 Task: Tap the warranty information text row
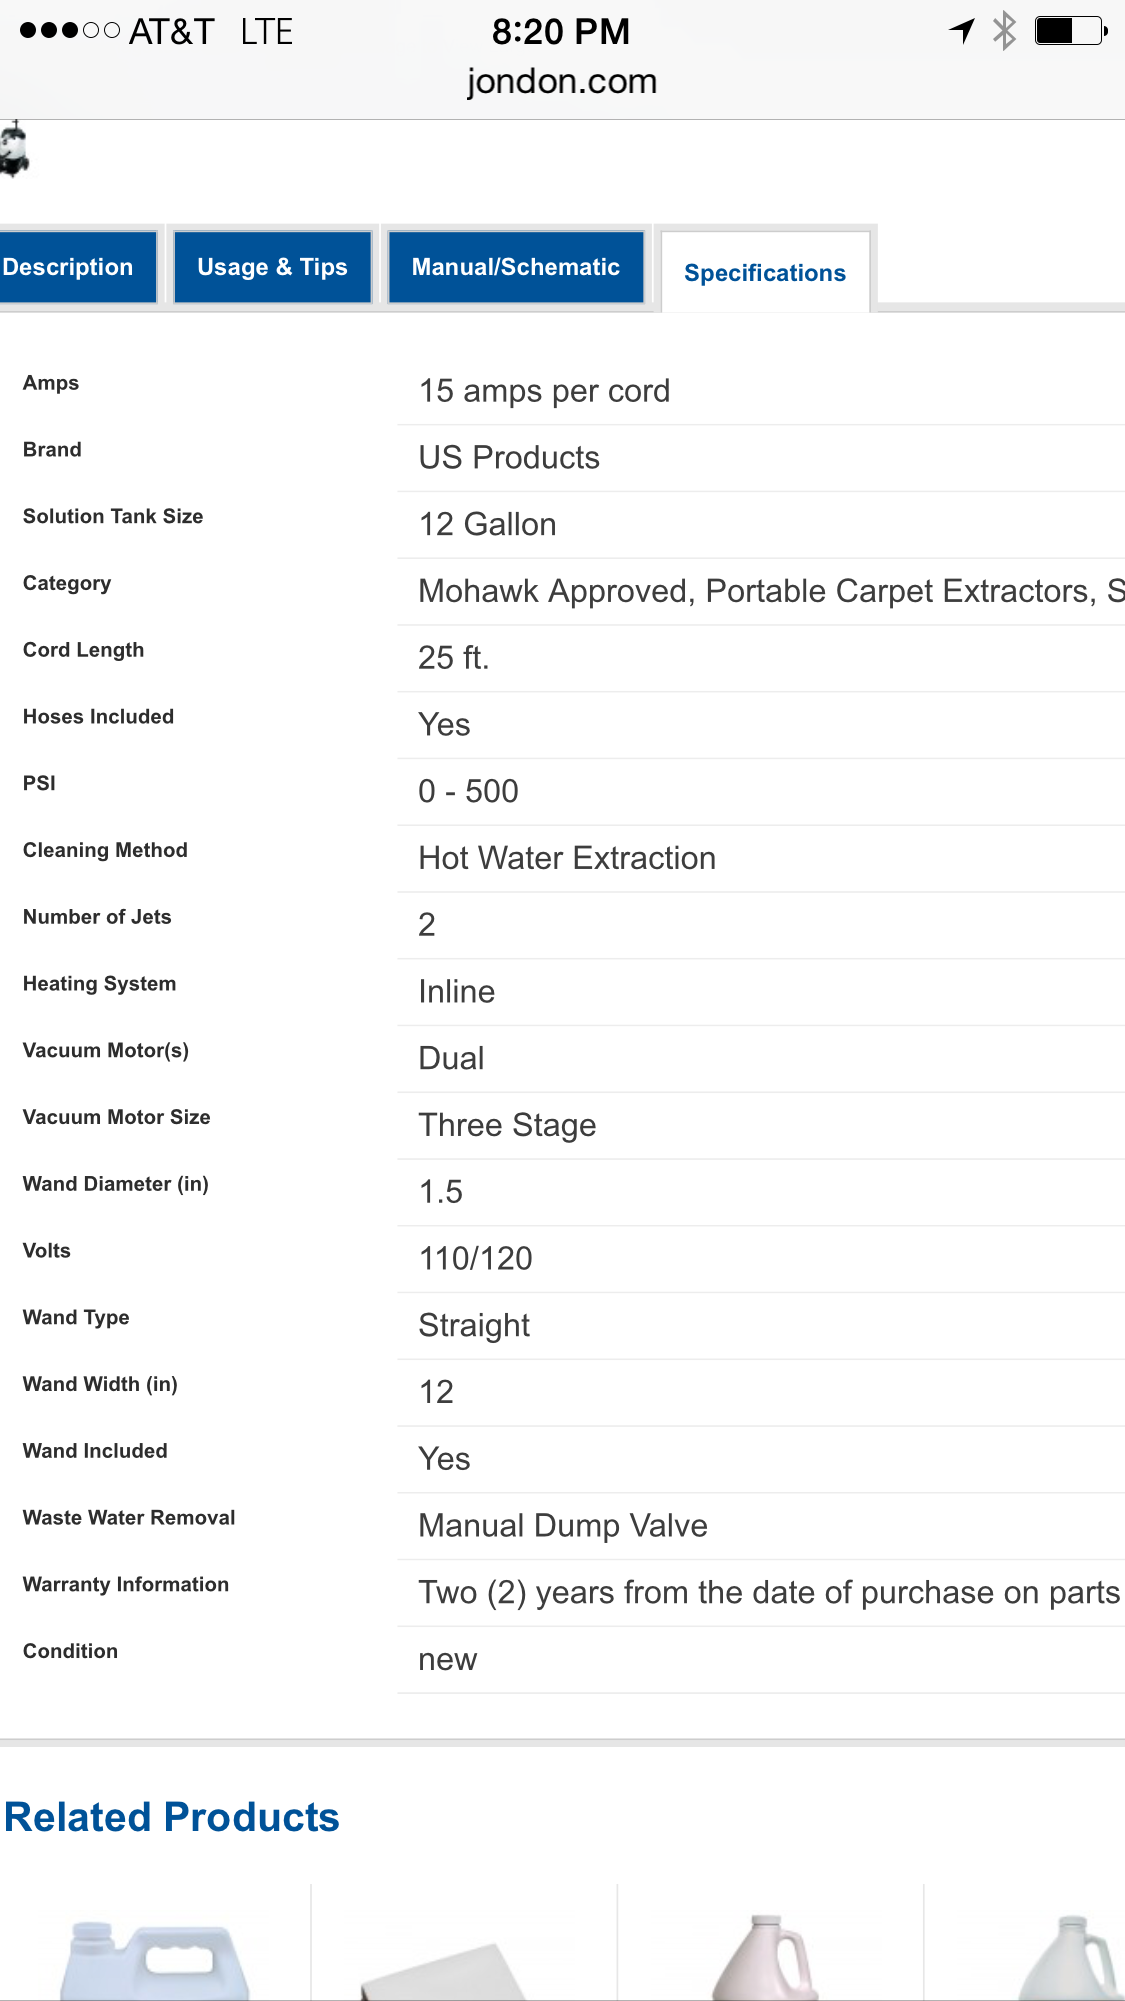point(768,1592)
